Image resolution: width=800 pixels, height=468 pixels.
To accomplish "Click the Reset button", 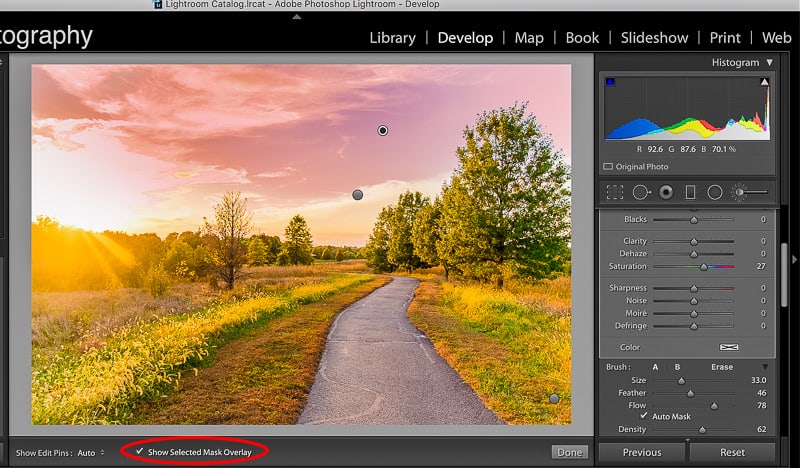I will (733, 453).
